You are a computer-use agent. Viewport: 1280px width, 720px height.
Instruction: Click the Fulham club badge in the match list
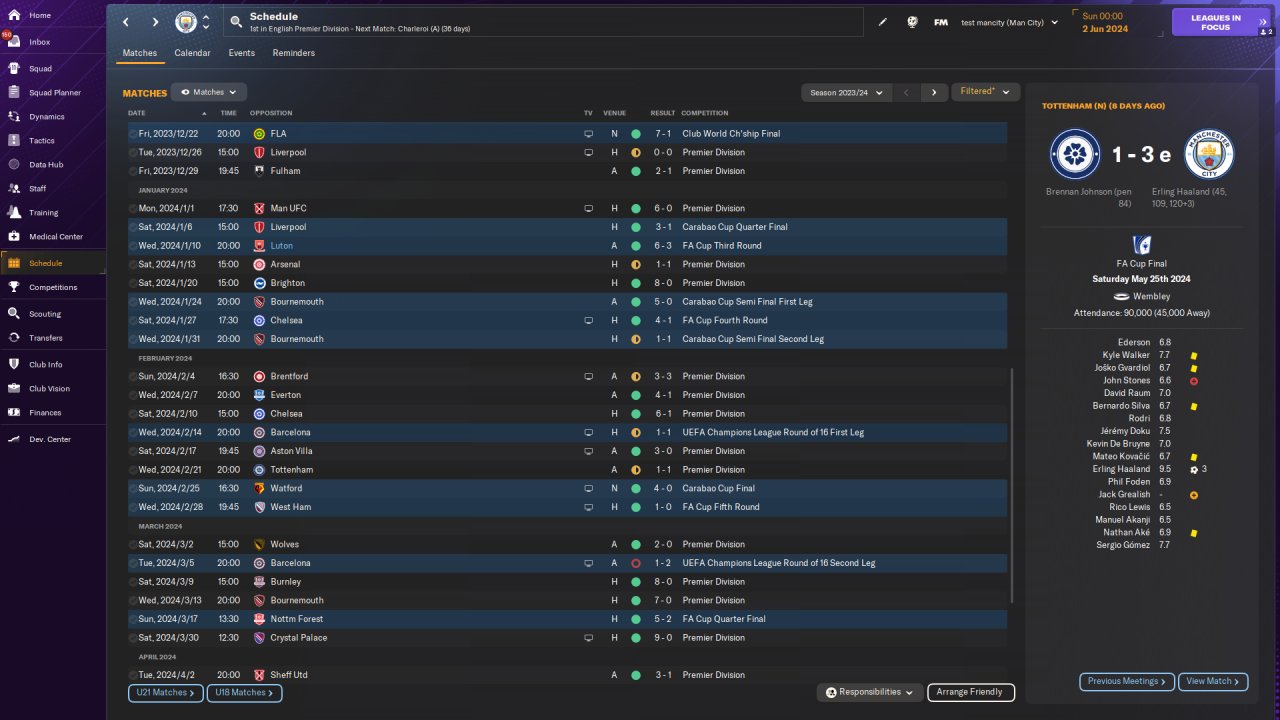coord(259,171)
